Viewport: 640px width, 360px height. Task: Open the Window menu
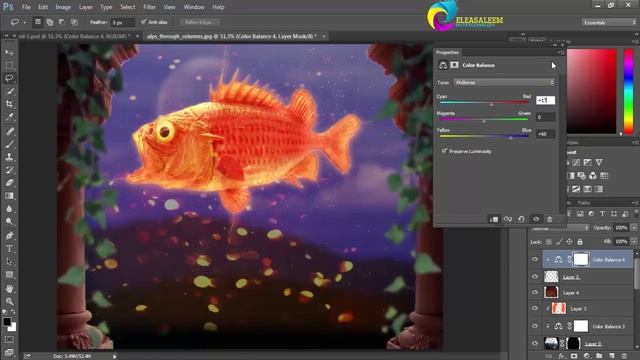click(x=194, y=7)
